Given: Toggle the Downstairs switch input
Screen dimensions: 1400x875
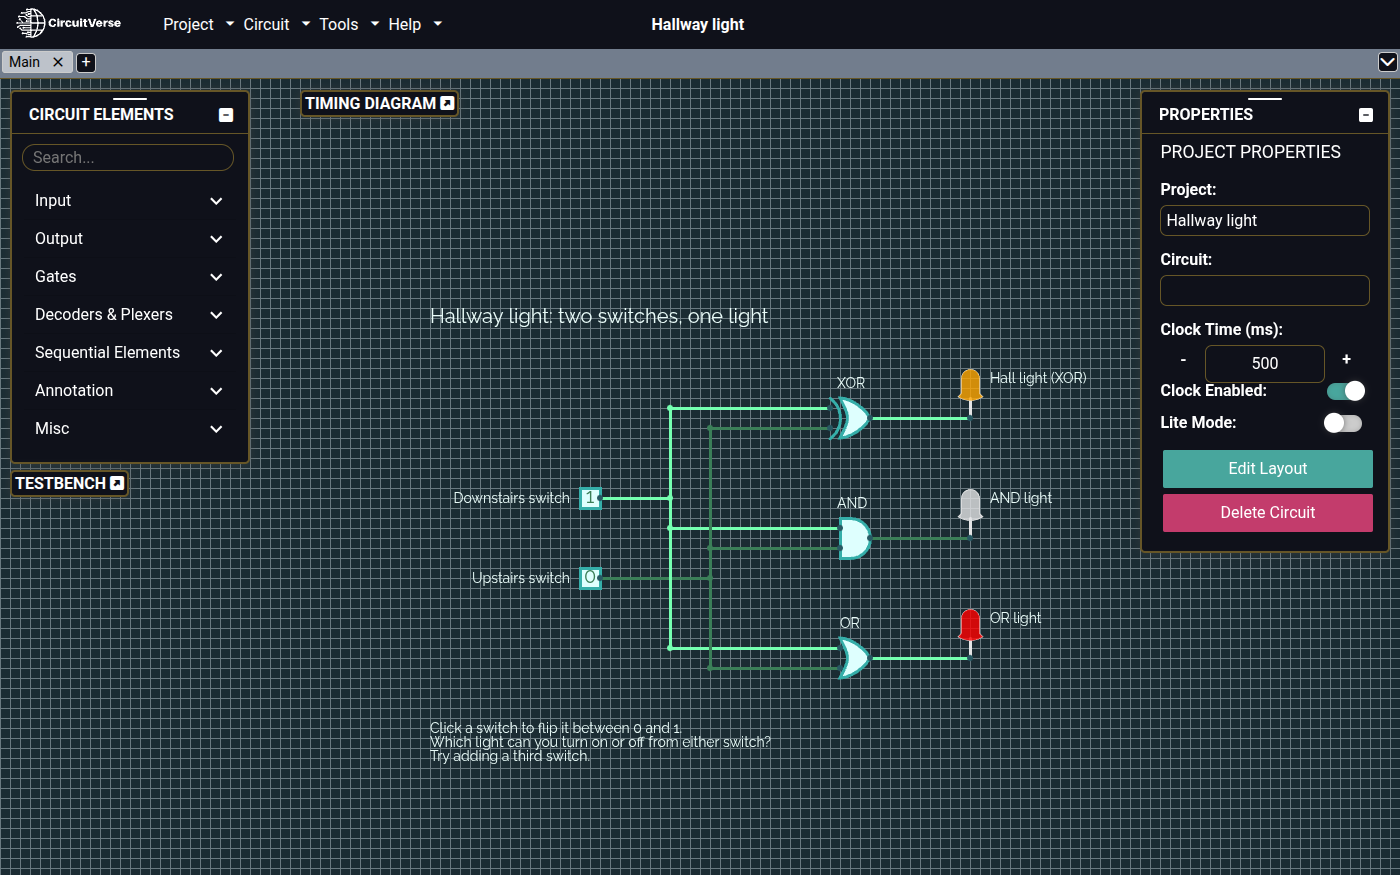Looking at the screenshot, I should click(x=590, y=498).
